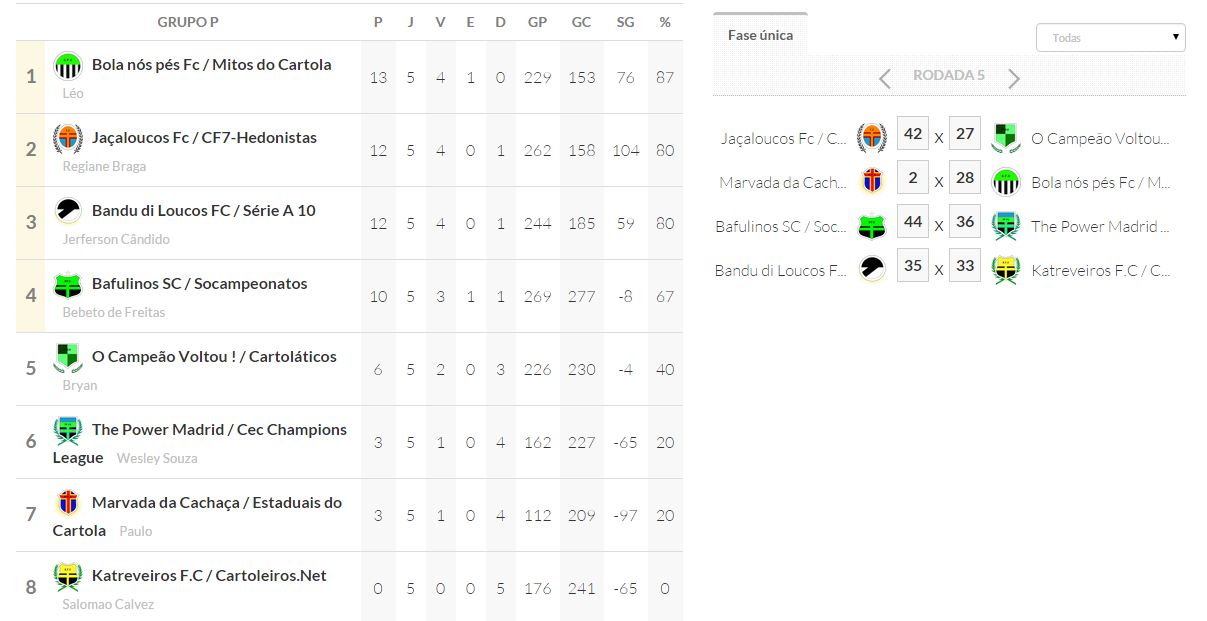Open the Todas filter dropdown

[x=1110, y=38]
